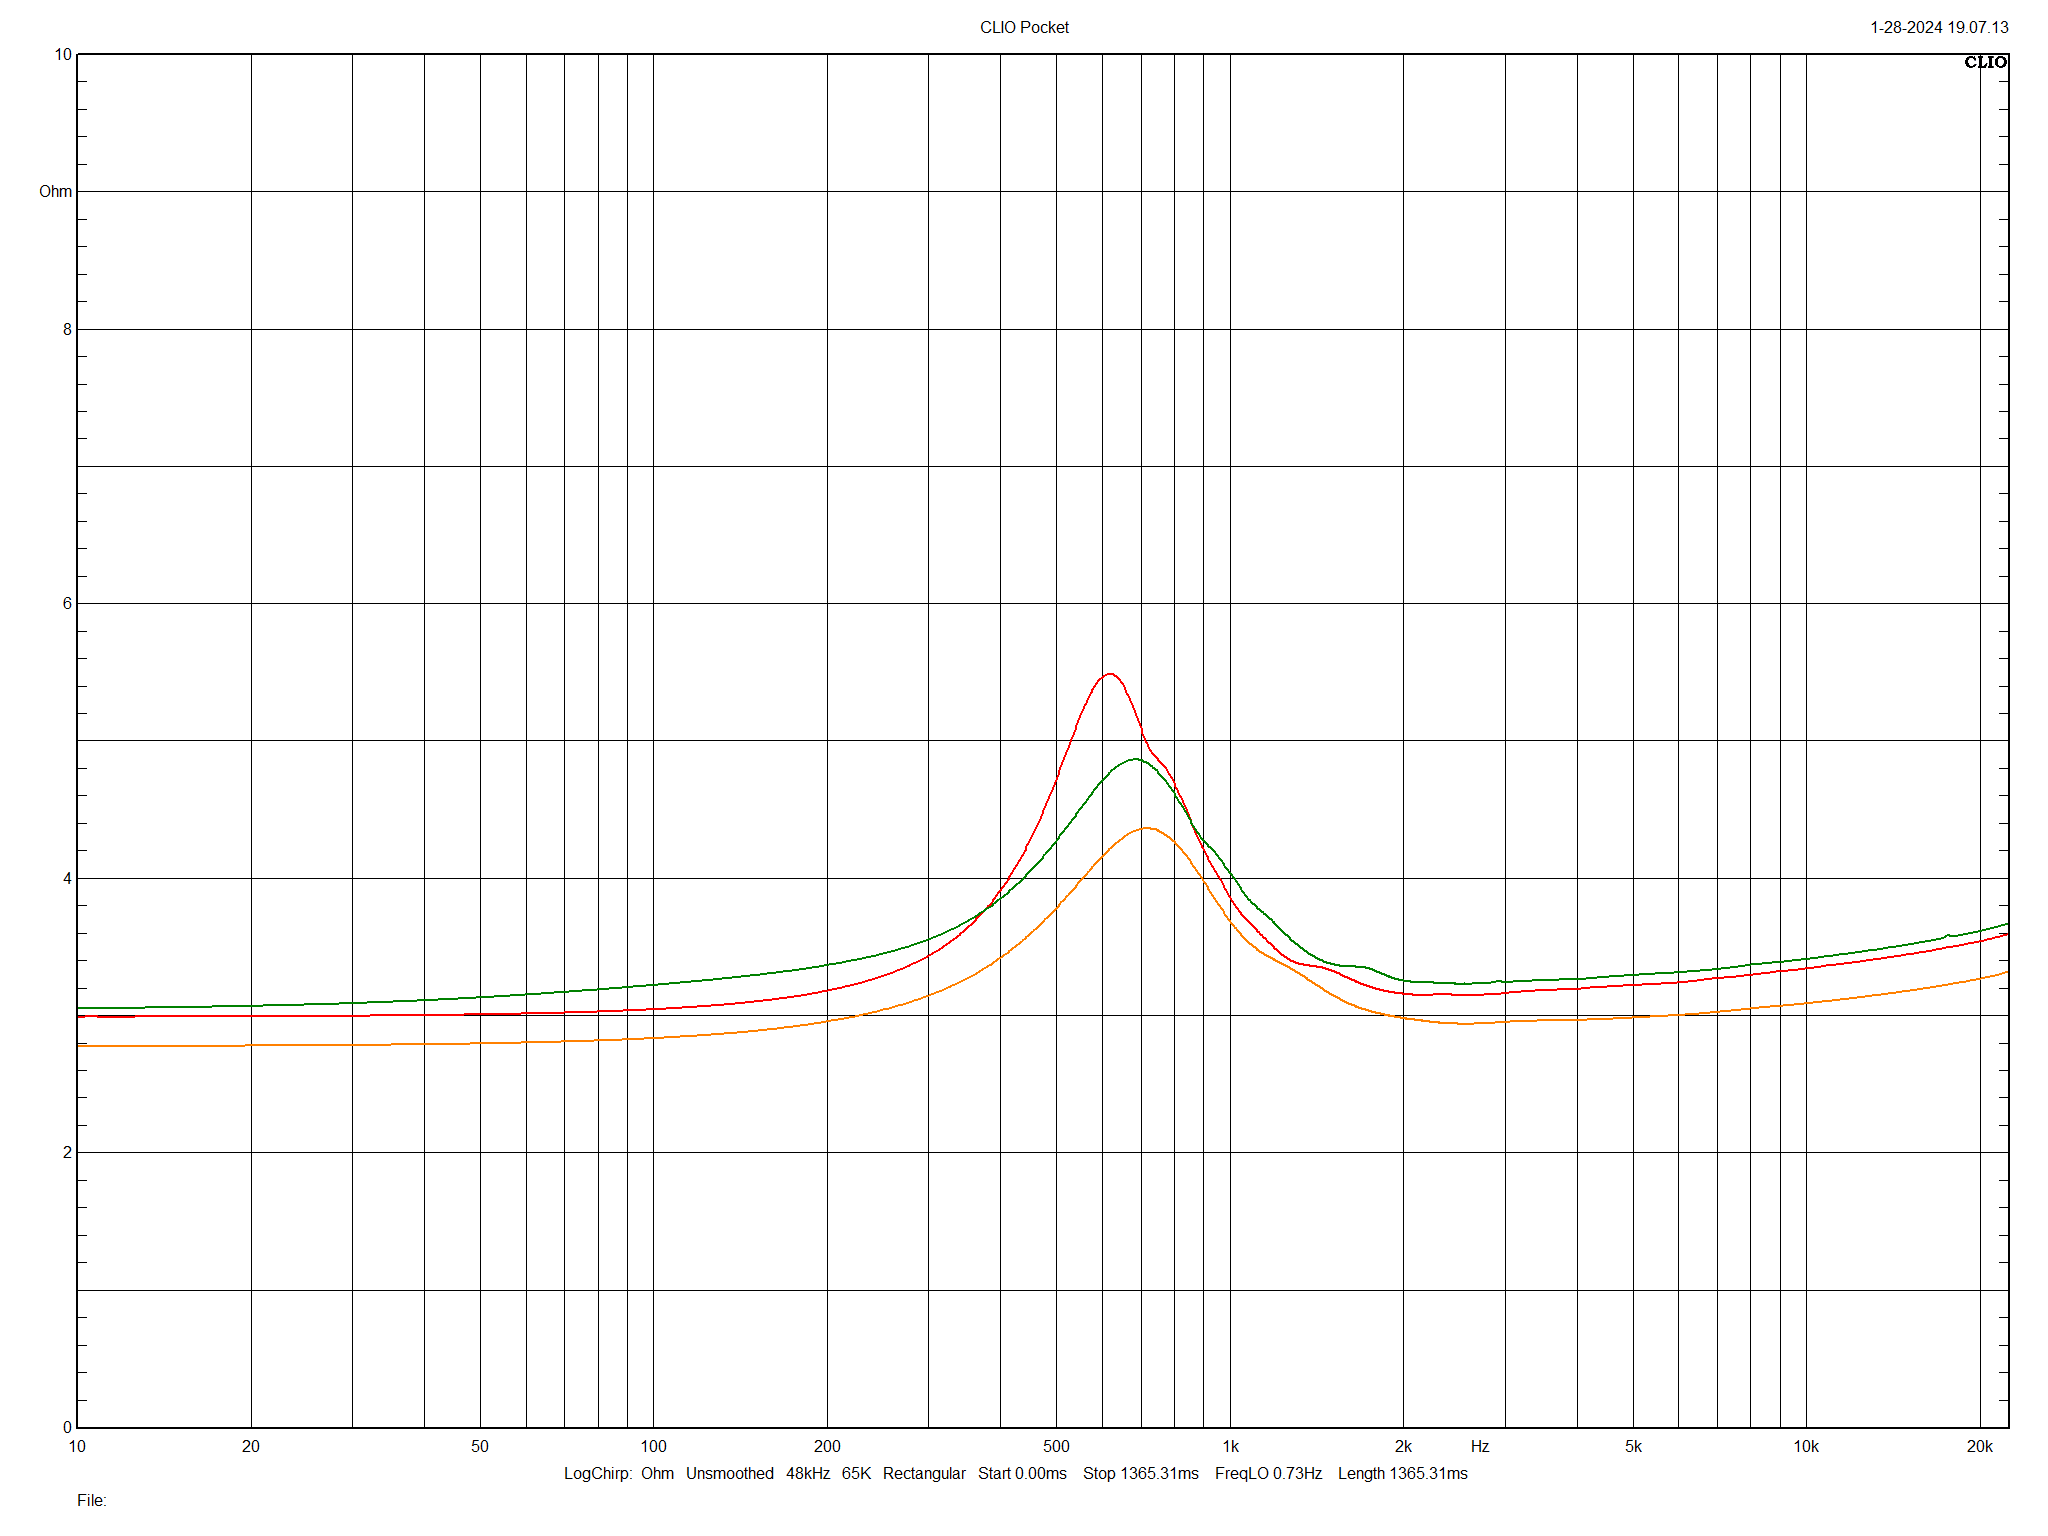Click the x-axis frequency label 2k
The width and height of the screenshot is (2048, 1536).
coord(1403,1446)
